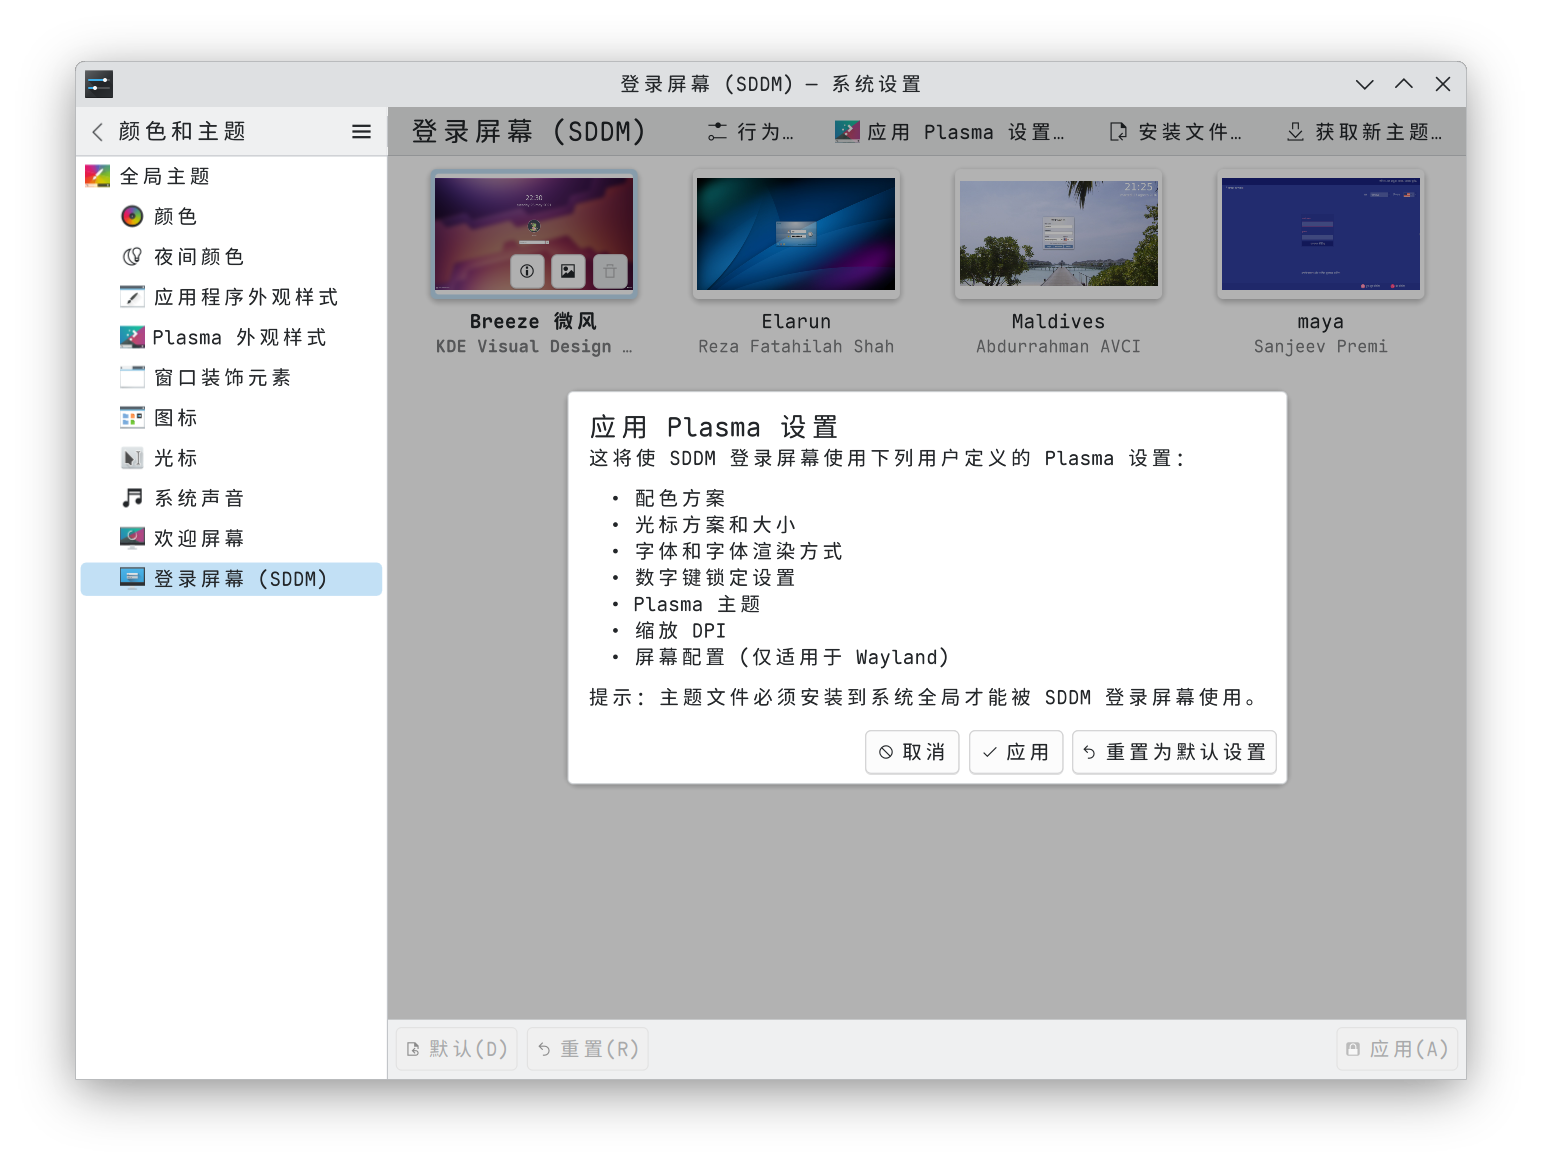Click the info icon on Breeze thumbnail
This screenshot has height=1169, width=1542.
tap(527, 271)
